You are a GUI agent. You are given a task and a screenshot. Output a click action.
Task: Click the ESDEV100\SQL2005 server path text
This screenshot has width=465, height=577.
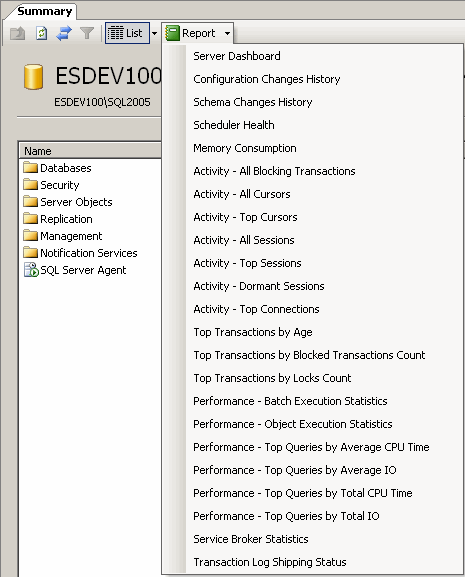pyautogui.click(x=102, y=102)
